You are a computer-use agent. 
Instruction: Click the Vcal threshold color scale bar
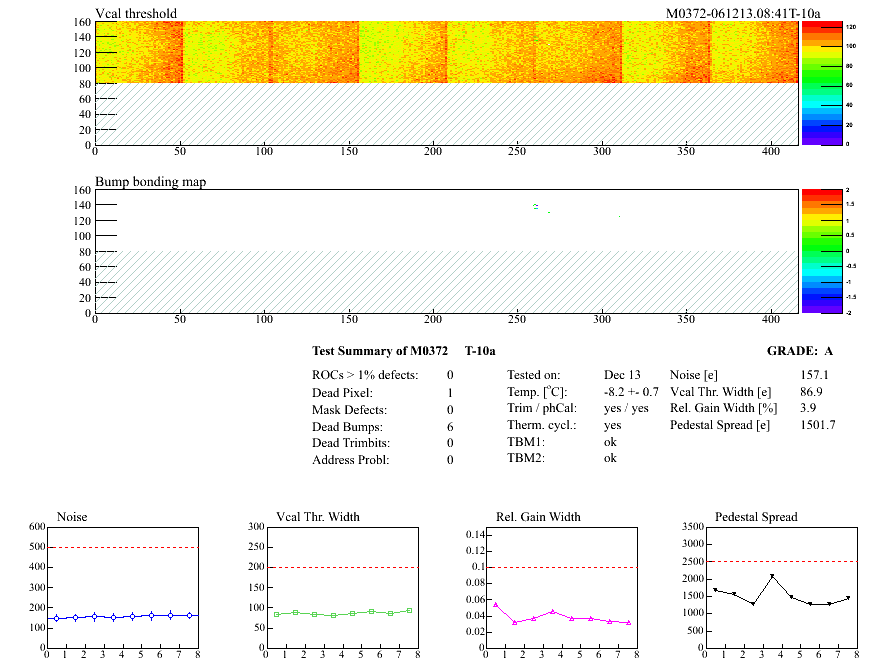tap(822, 83)
